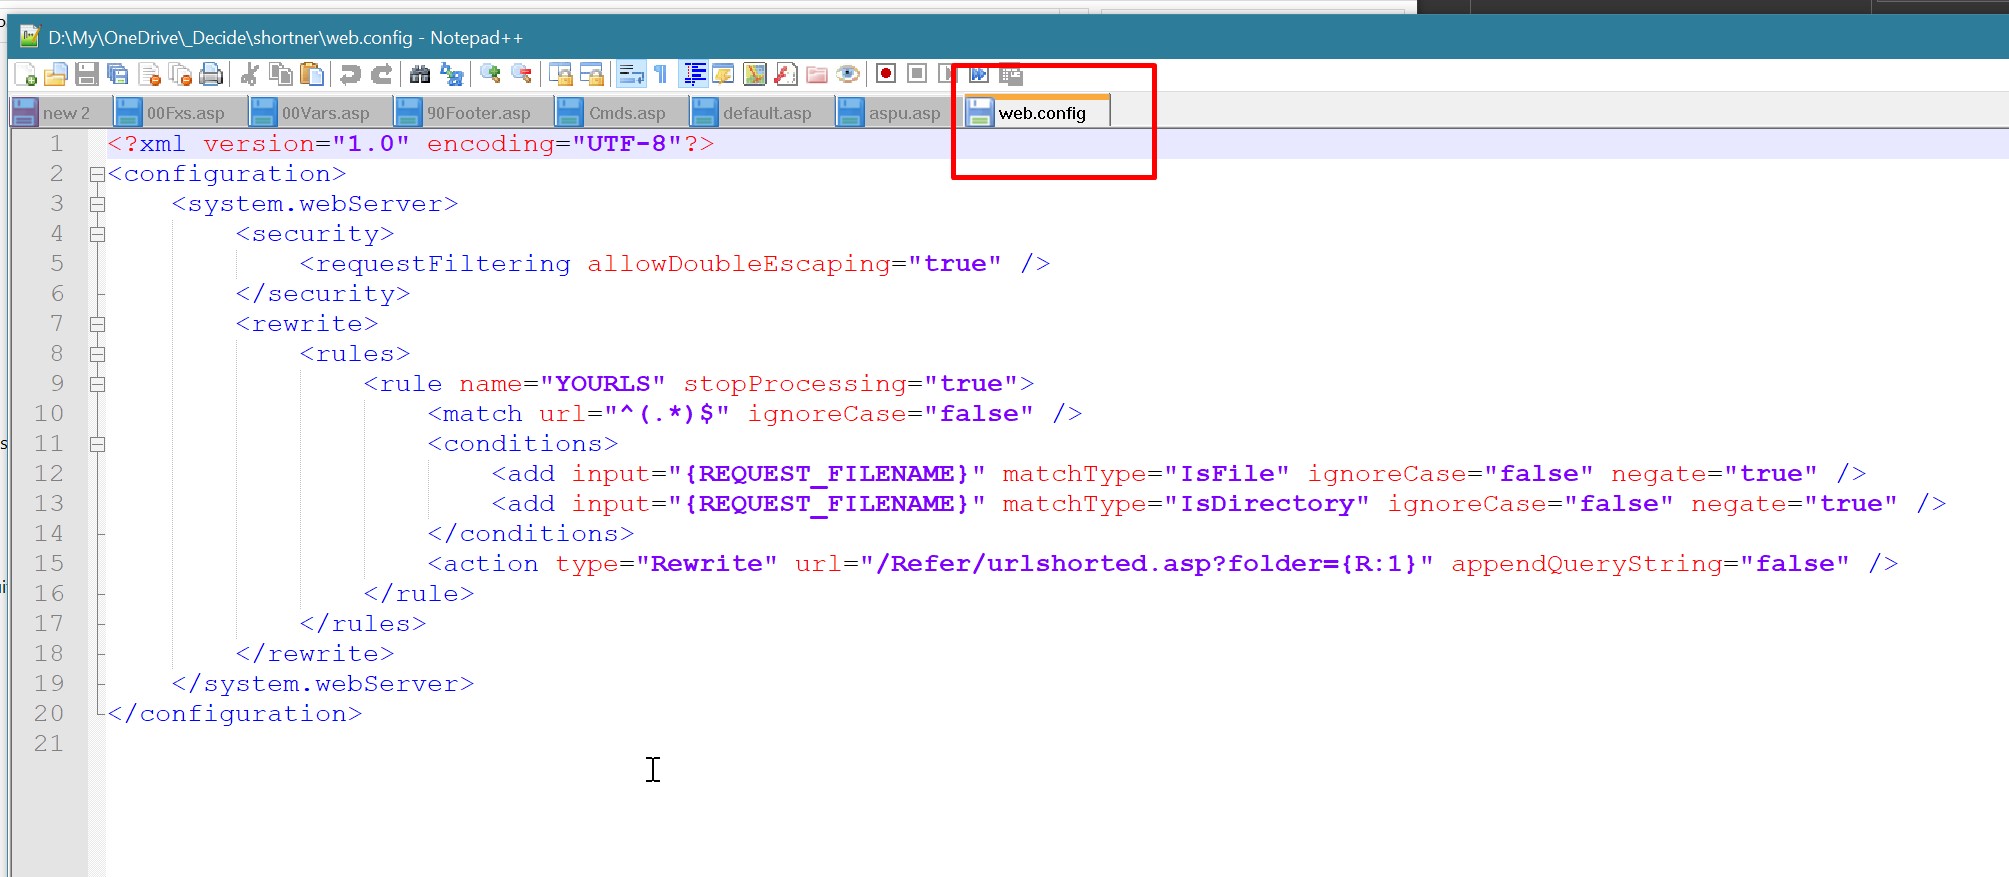Save the current file via toolbar
Screen dimensions: 2009x877
pyautogui.click(x=87, y=74)
